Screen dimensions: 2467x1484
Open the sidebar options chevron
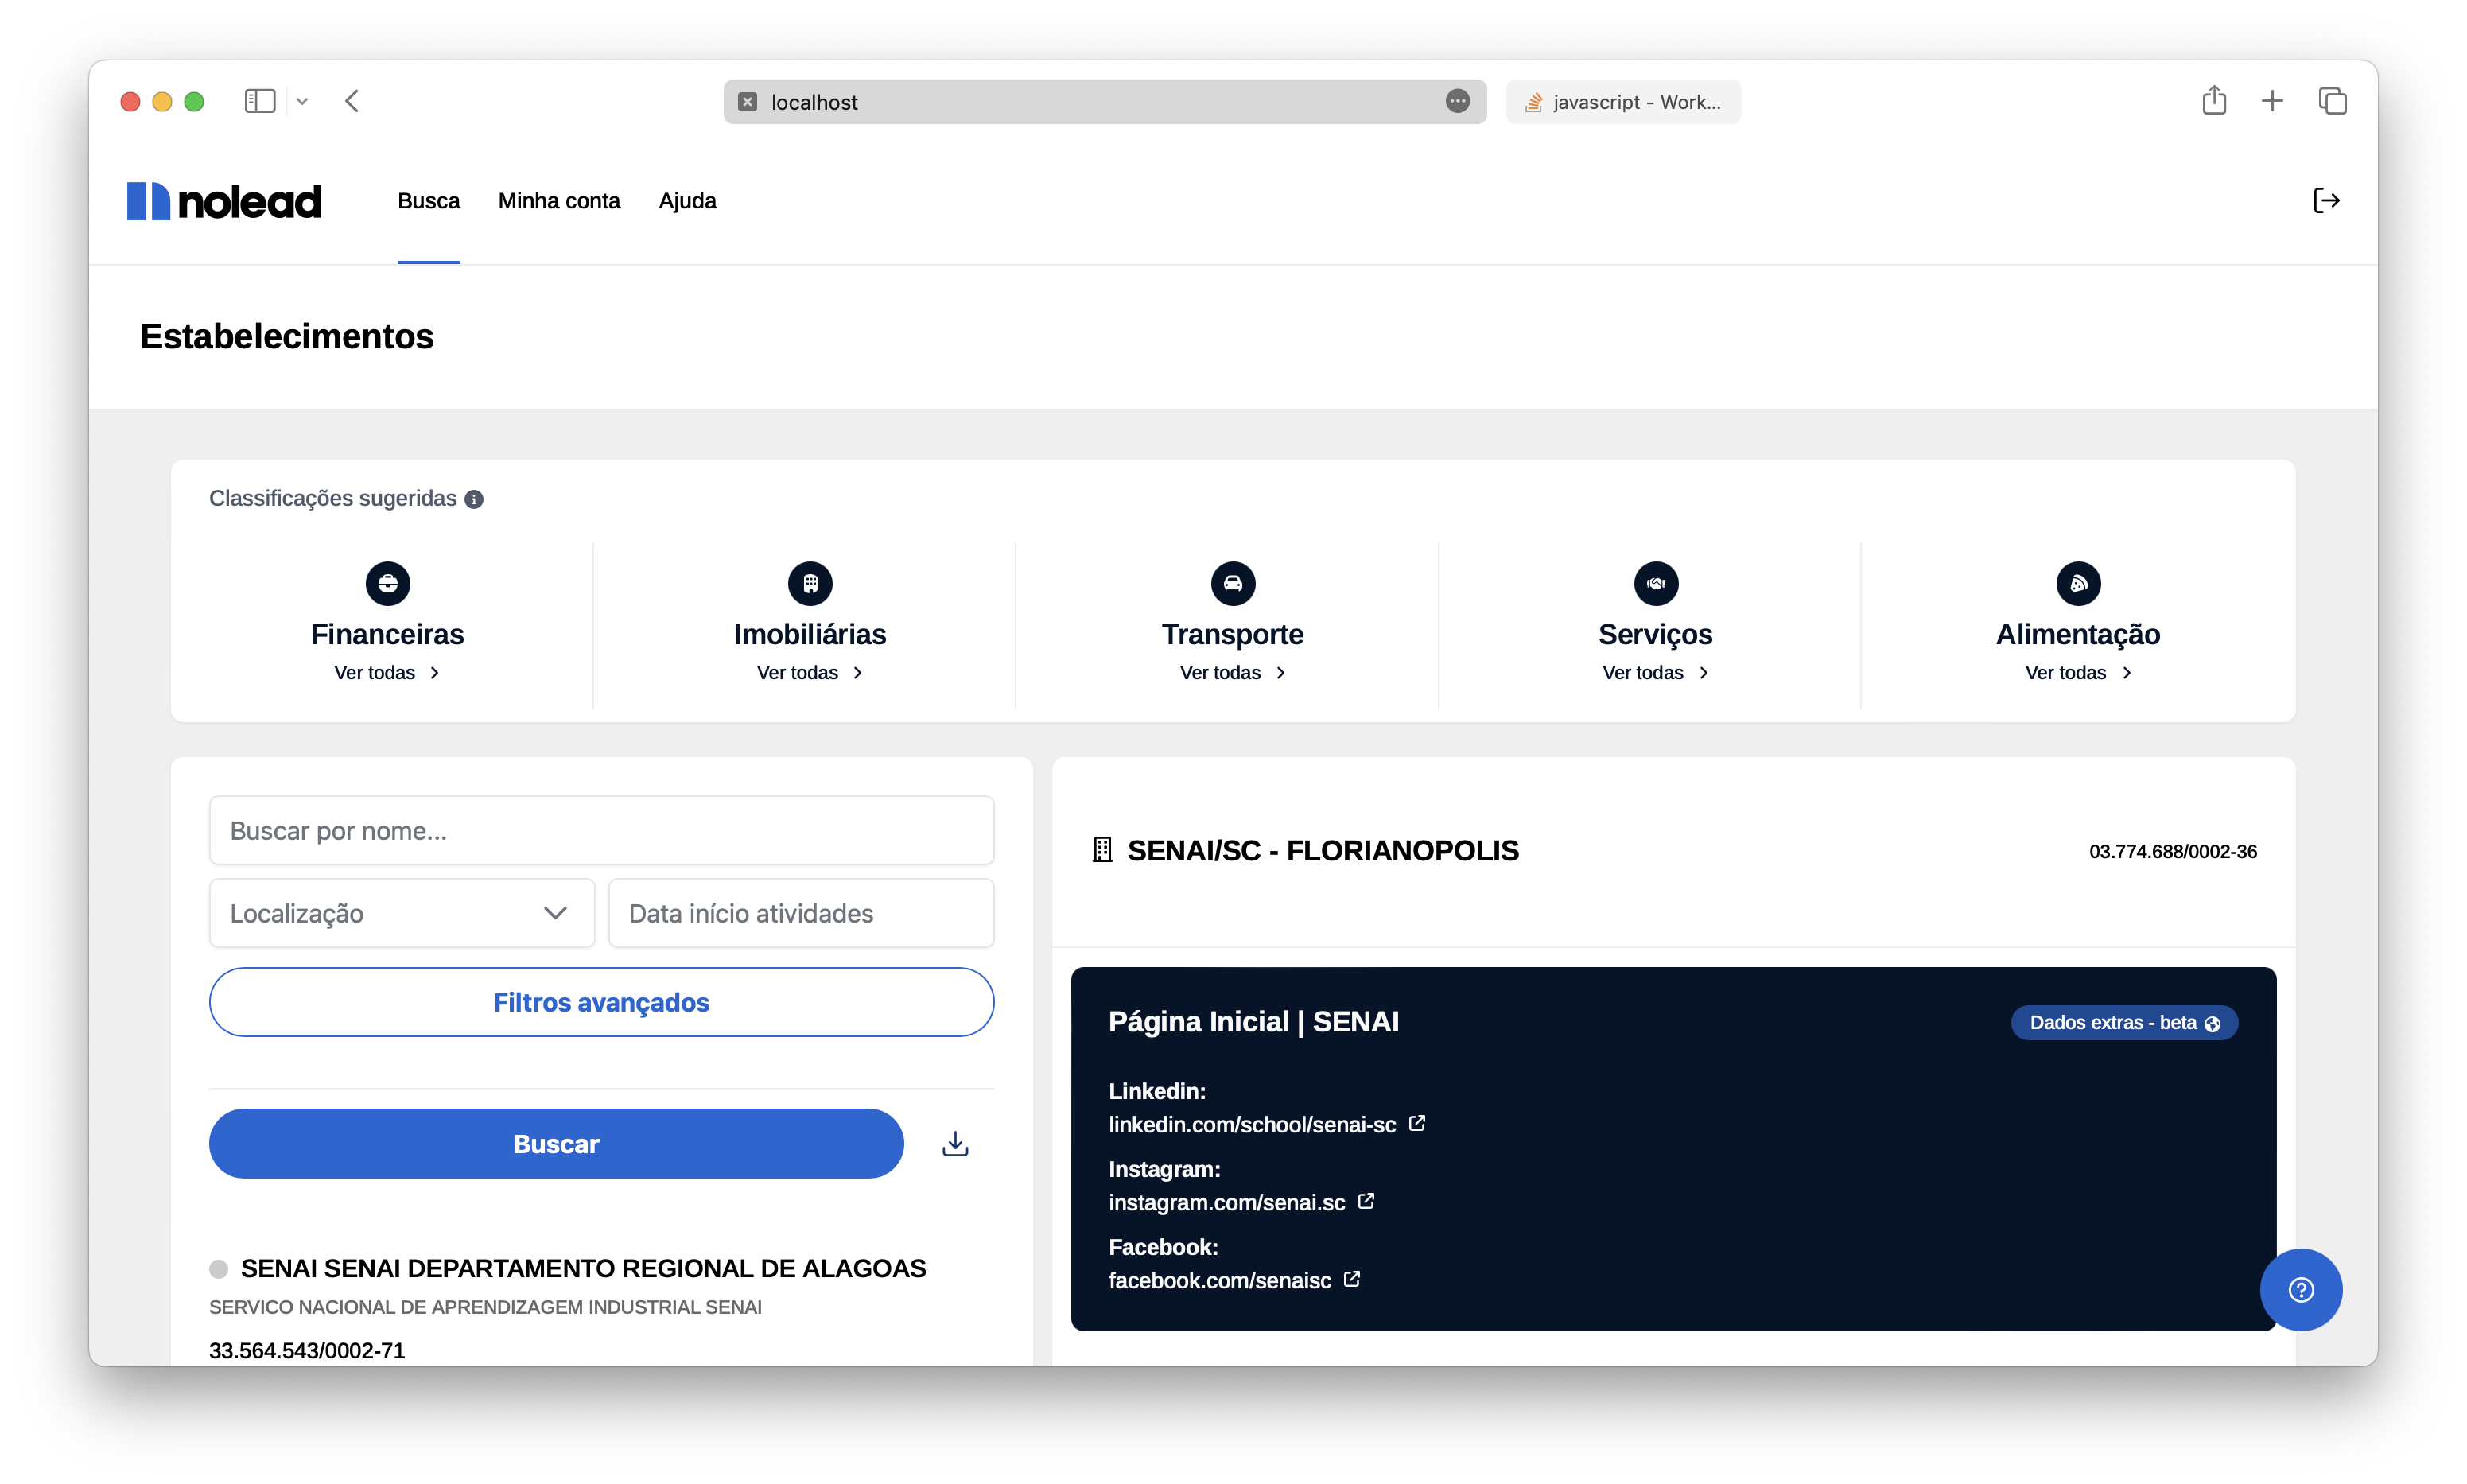[302, 101]
